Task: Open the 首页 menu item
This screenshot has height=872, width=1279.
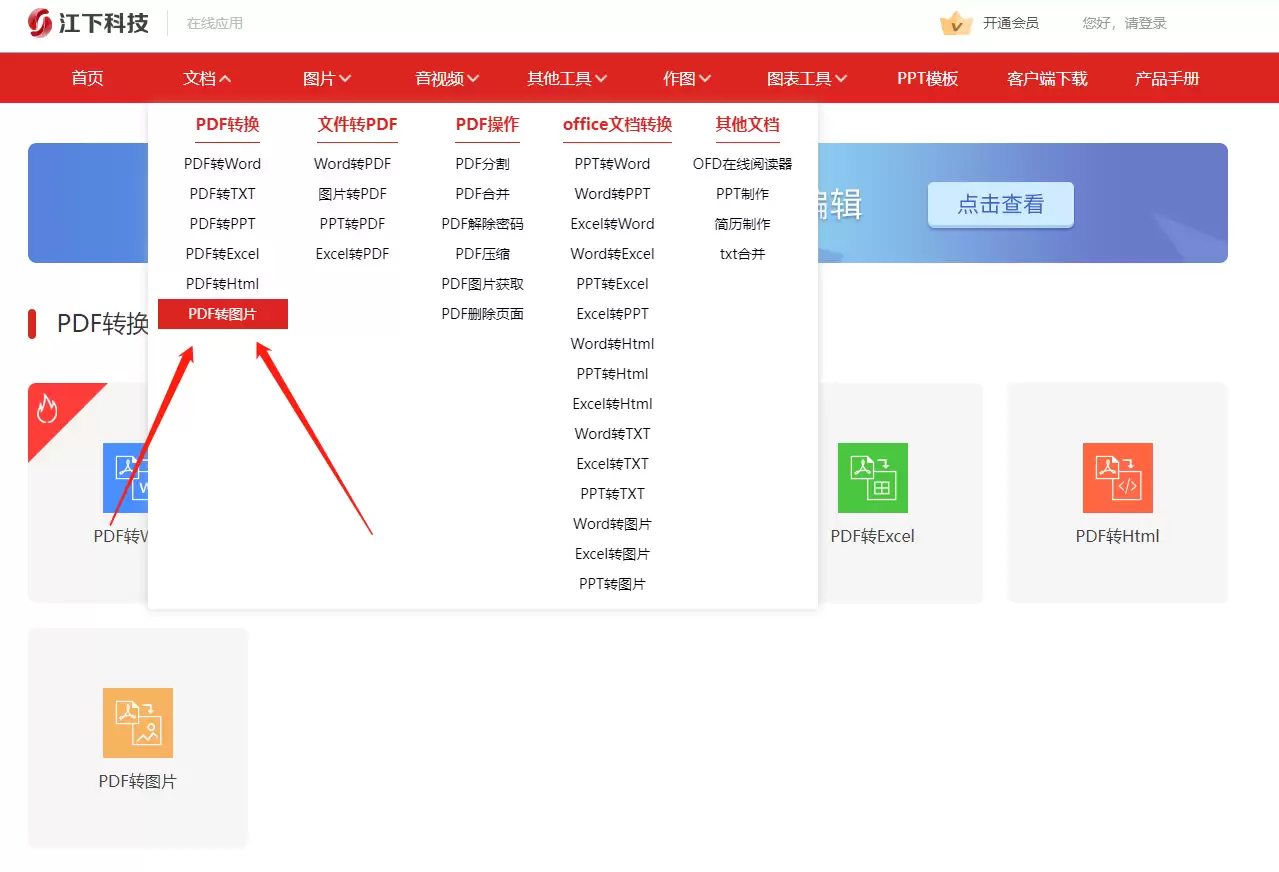Action: click(87, 77)
